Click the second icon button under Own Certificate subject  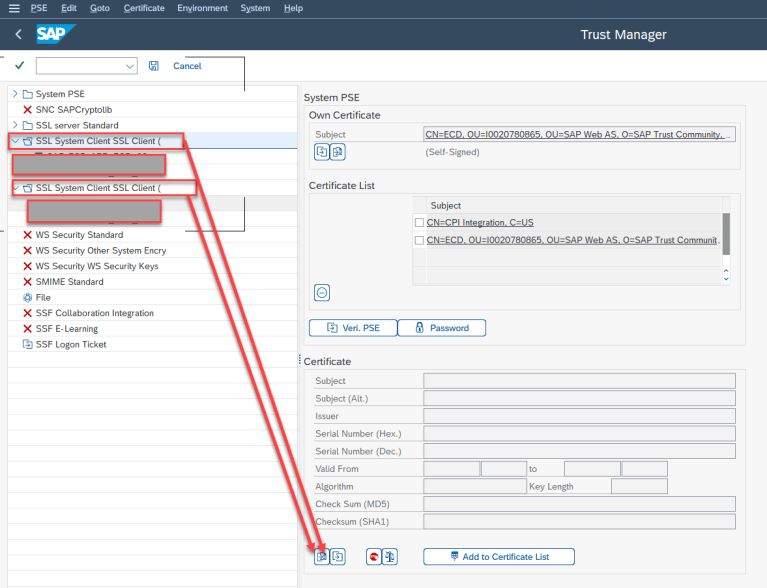tap(338, 152)
